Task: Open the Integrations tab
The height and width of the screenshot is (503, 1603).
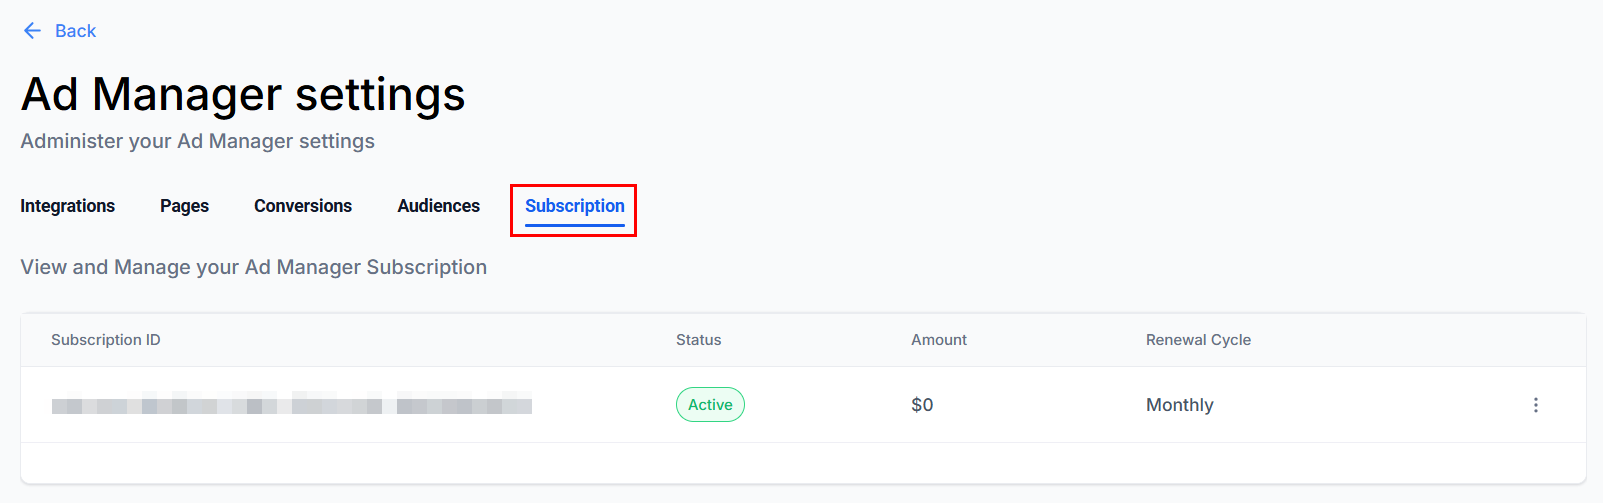Action: (68, 206)
